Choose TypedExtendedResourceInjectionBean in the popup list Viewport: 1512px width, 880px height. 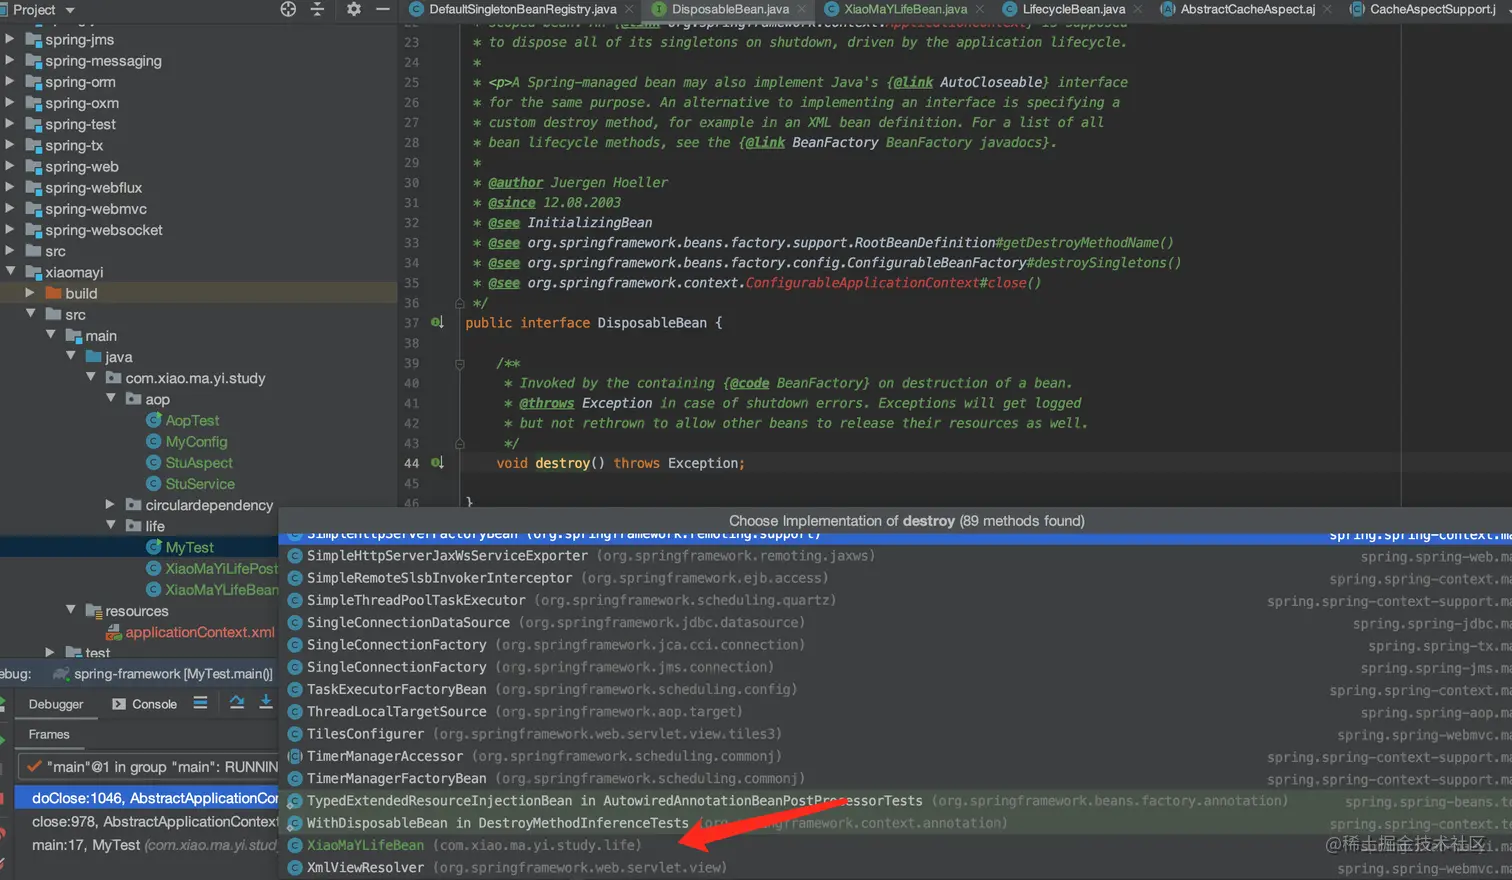895,801
